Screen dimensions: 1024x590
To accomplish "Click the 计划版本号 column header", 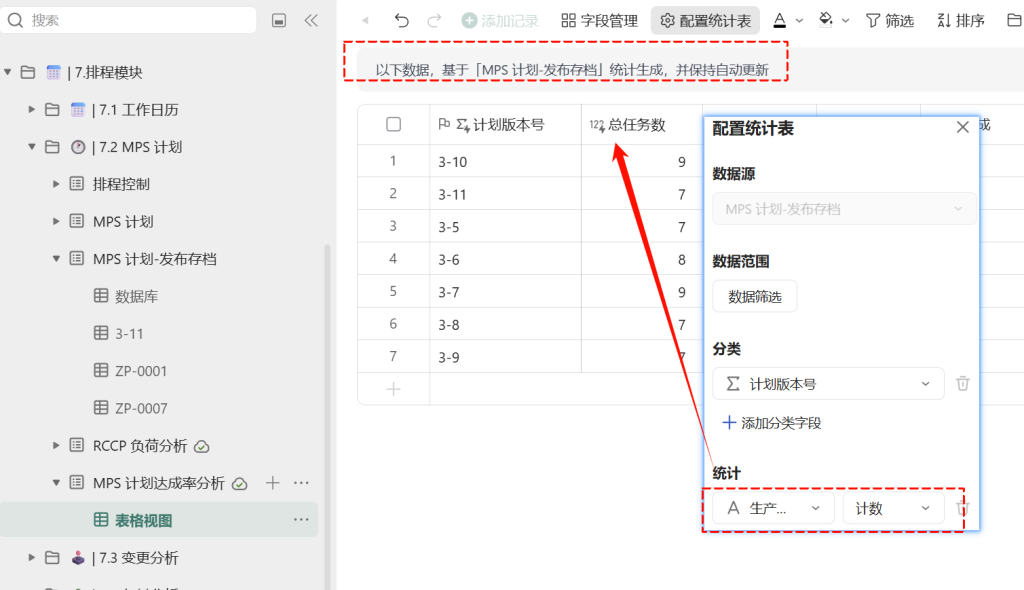I will click(x=505, y=124).
